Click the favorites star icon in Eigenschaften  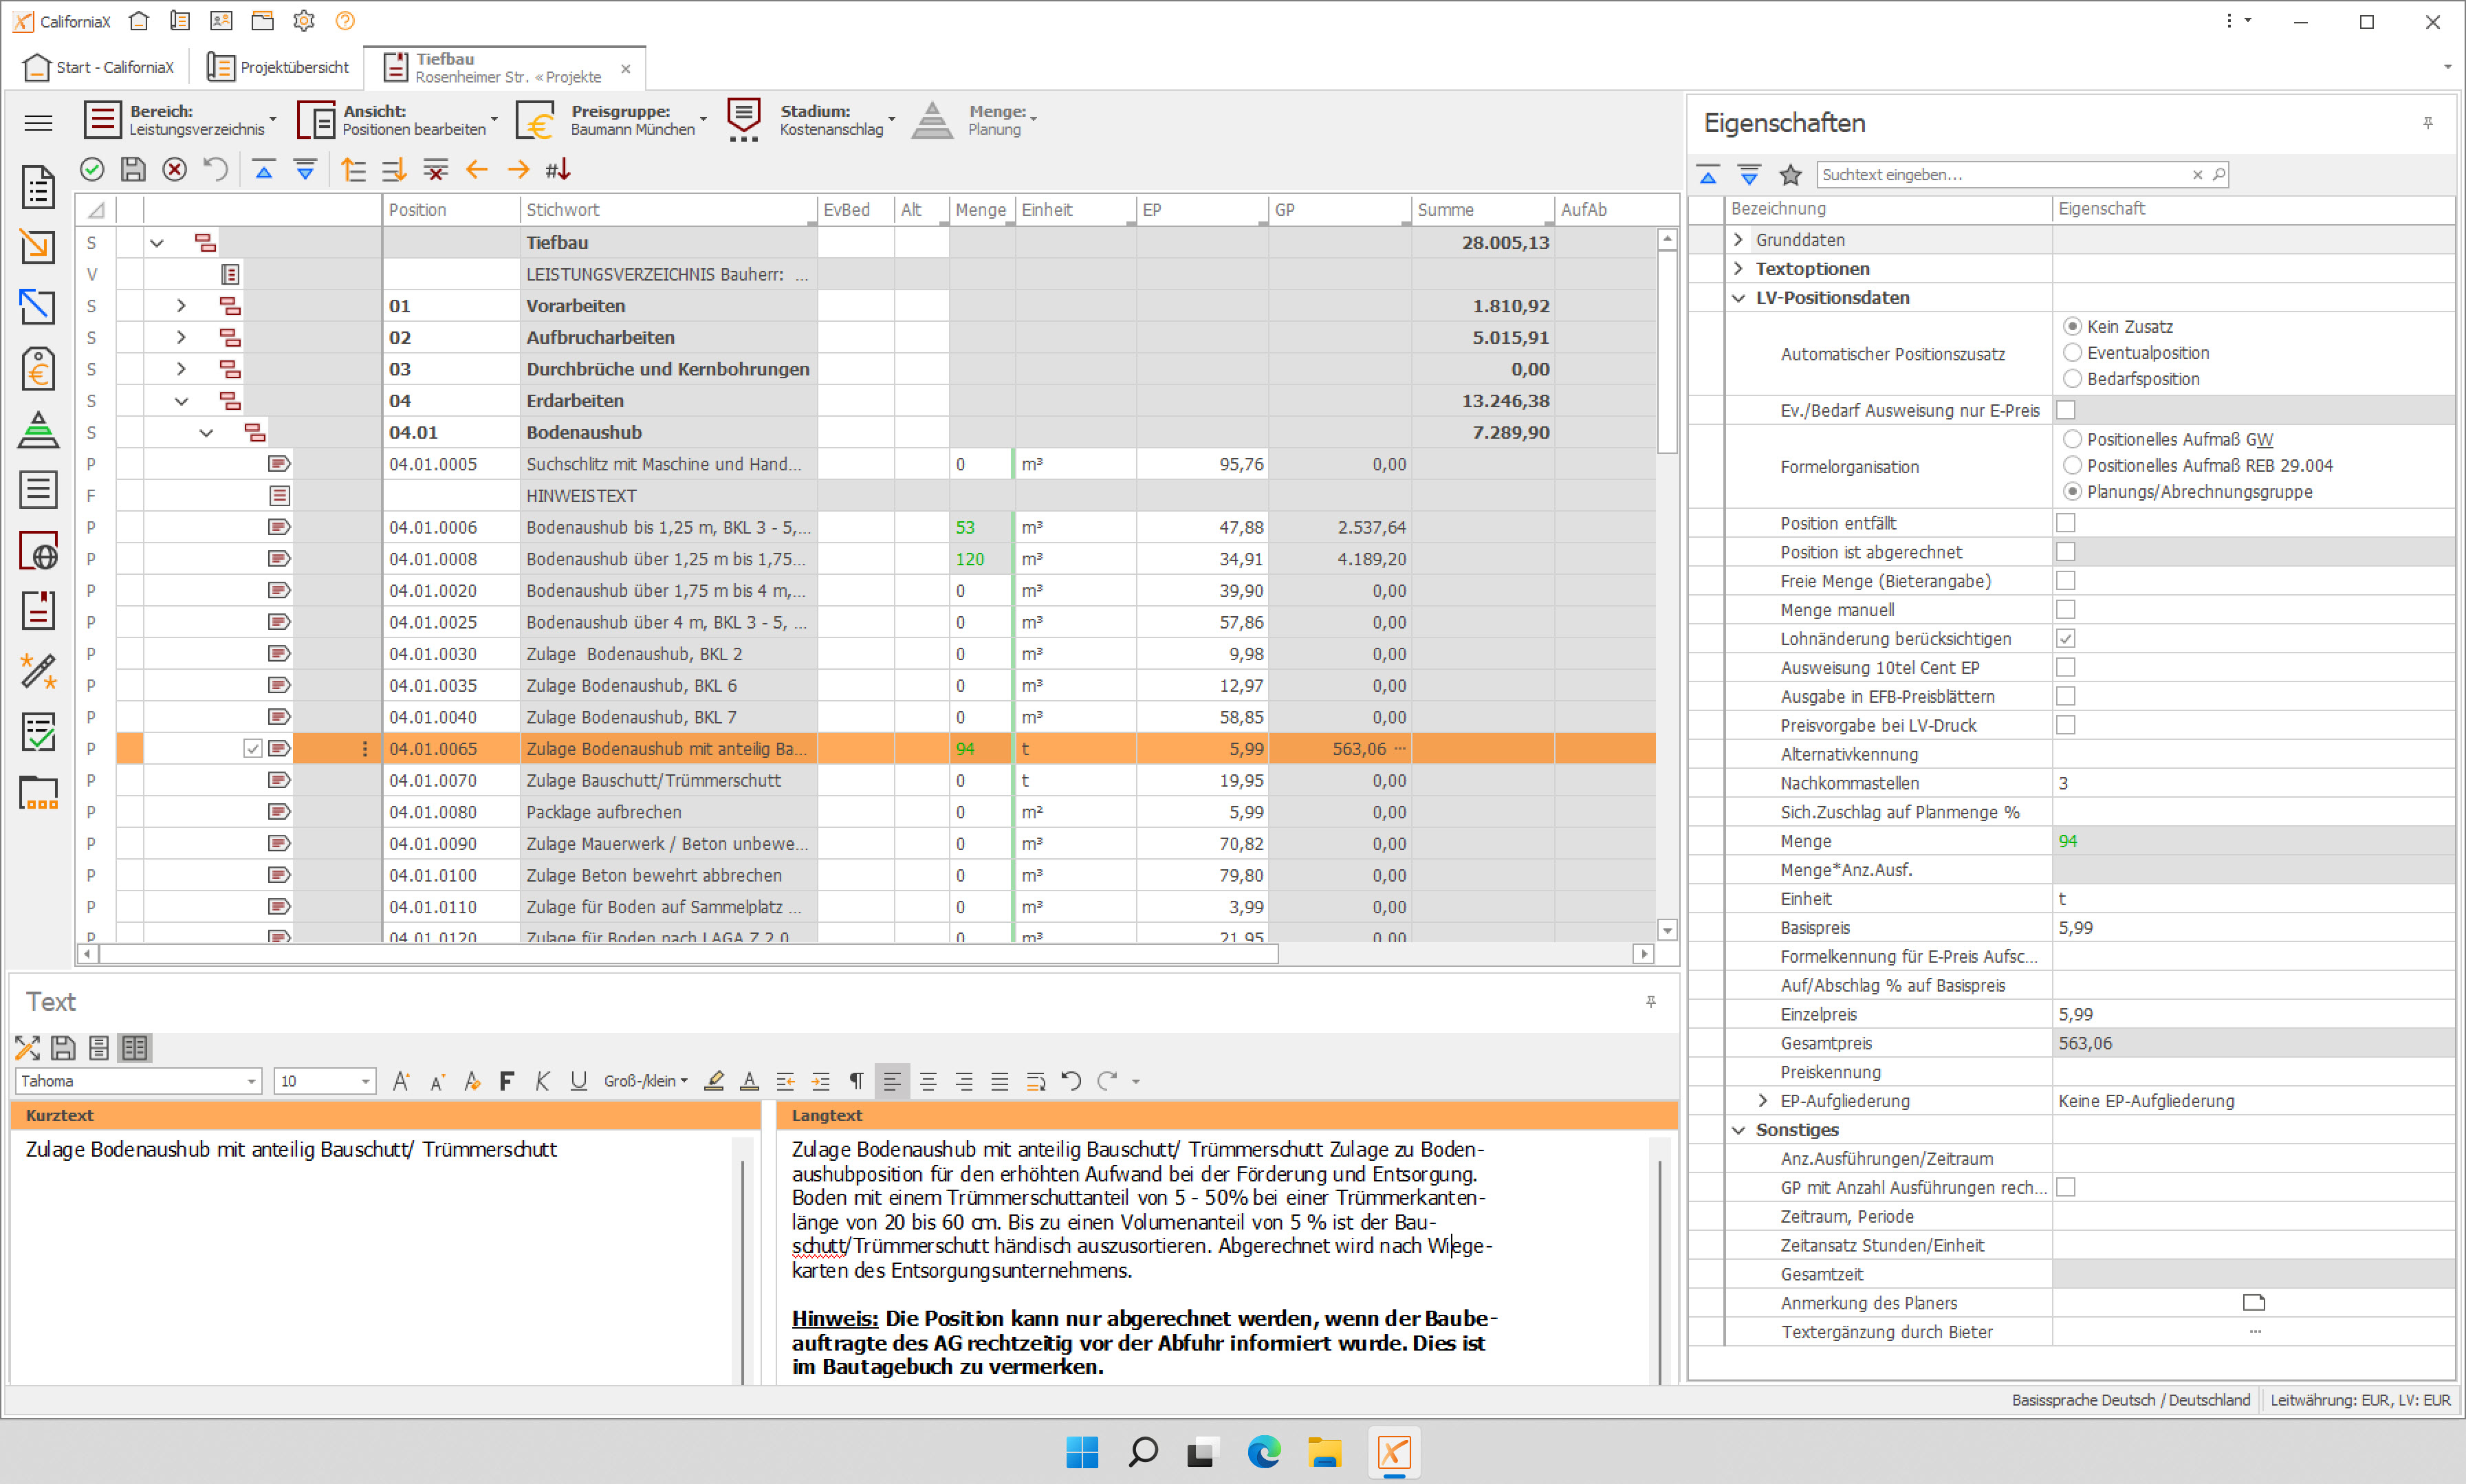(1790, 175)
